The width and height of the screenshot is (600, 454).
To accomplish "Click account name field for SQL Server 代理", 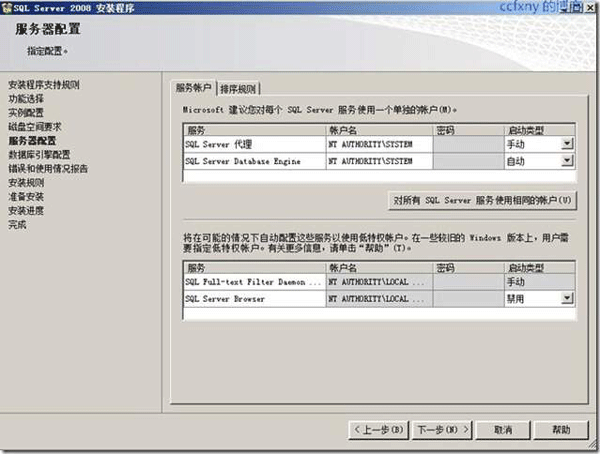I will [379, 144].
